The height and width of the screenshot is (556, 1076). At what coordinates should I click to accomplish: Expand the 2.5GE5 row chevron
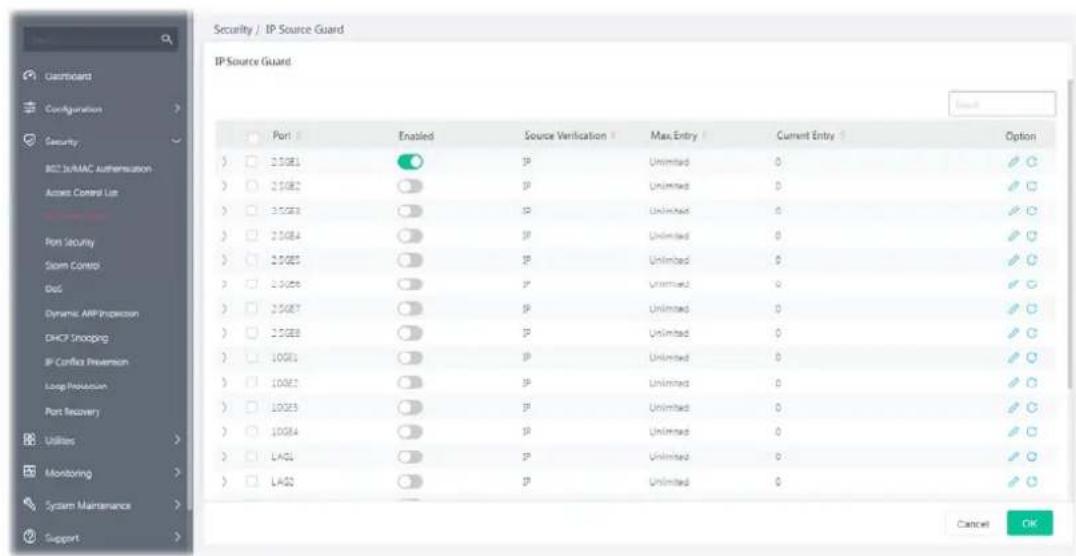coord(225,261)
